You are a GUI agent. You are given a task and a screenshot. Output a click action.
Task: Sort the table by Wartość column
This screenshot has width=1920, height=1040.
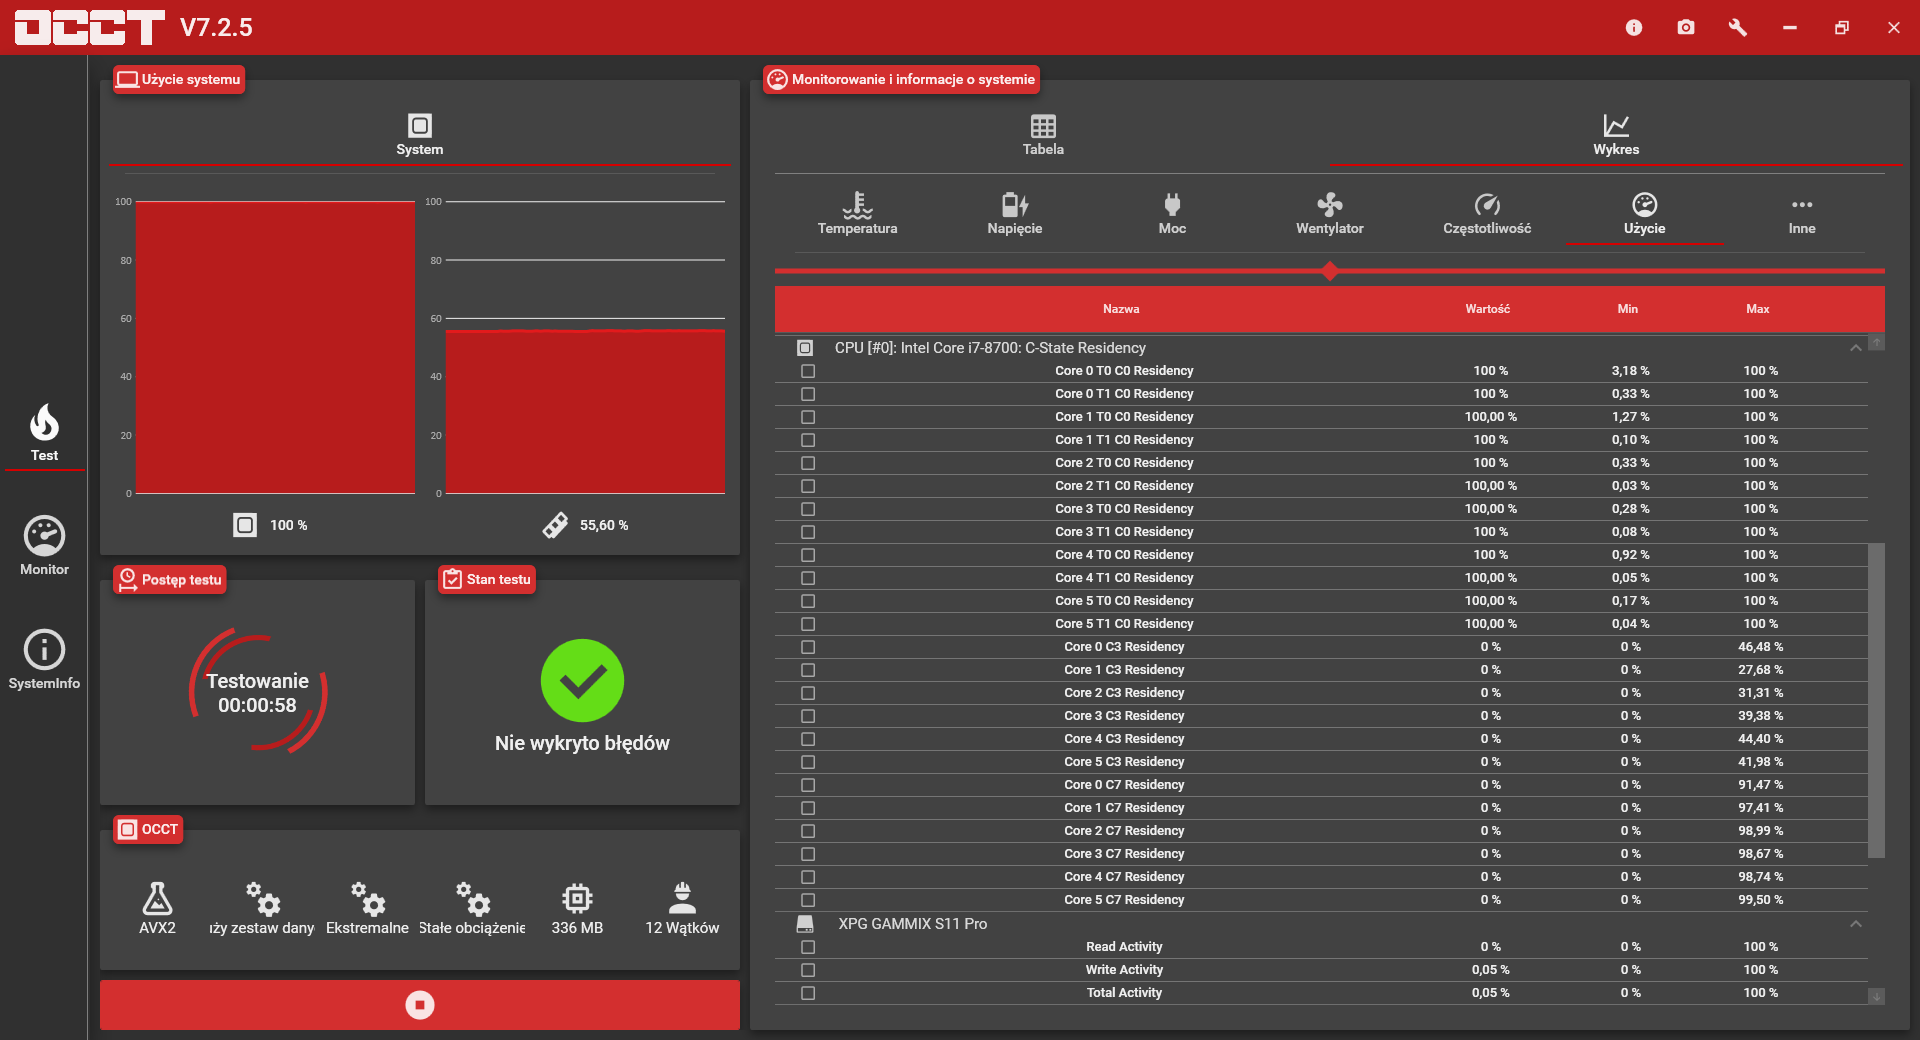[1488, 309]
